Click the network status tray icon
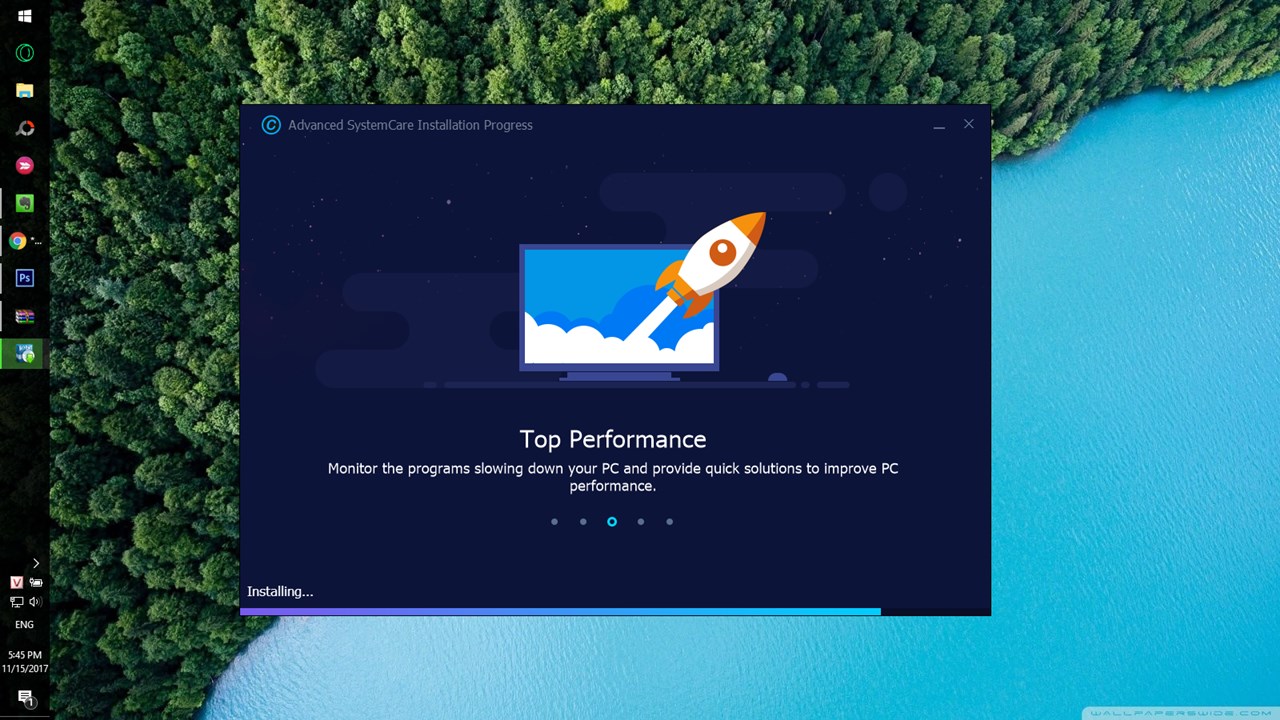Screen dimensions: 1280x720 click(x=16, y=602)
